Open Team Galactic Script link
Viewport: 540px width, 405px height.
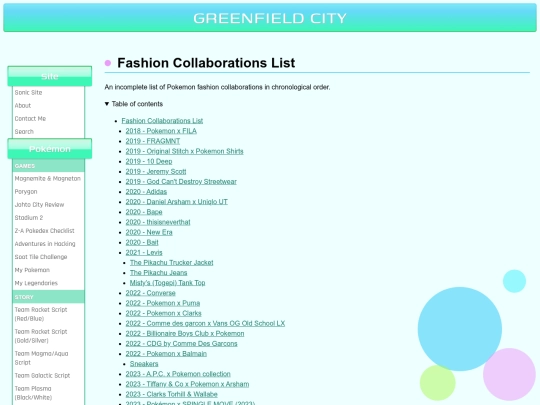point(42,375)
